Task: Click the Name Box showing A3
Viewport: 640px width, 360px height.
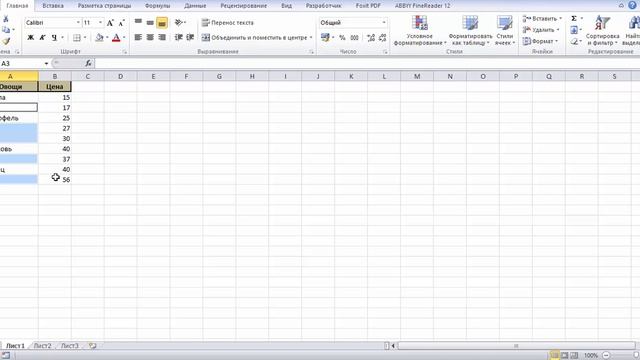Action: click(x=21, y=64)
